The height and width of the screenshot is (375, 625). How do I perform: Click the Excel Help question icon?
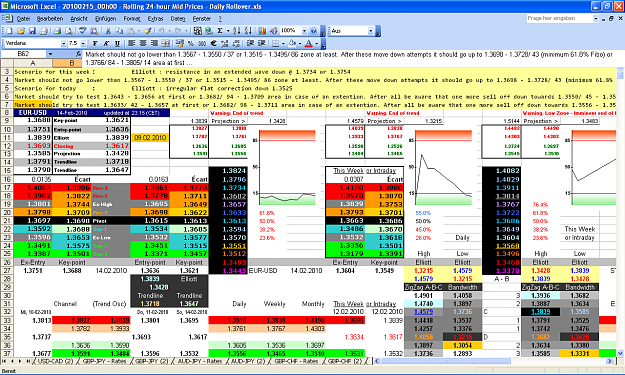tap(313, 31)
